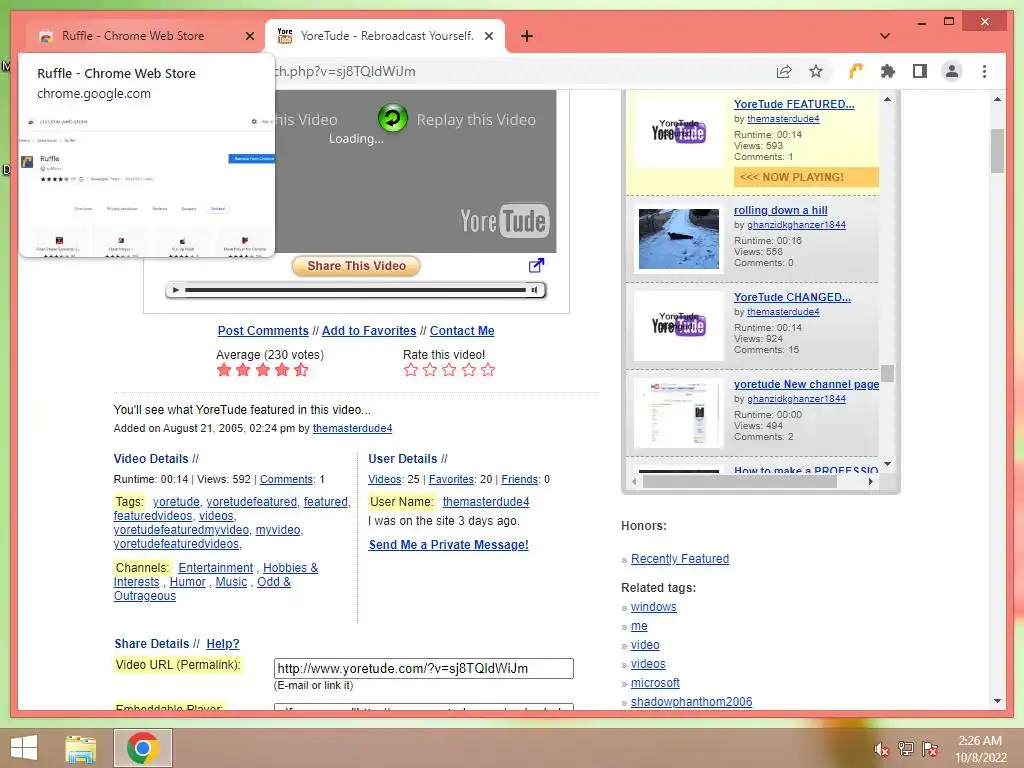The width and height of the screenshot is (1024, 768).
Task: Click the windows related tag
Action: coord(654,607)
